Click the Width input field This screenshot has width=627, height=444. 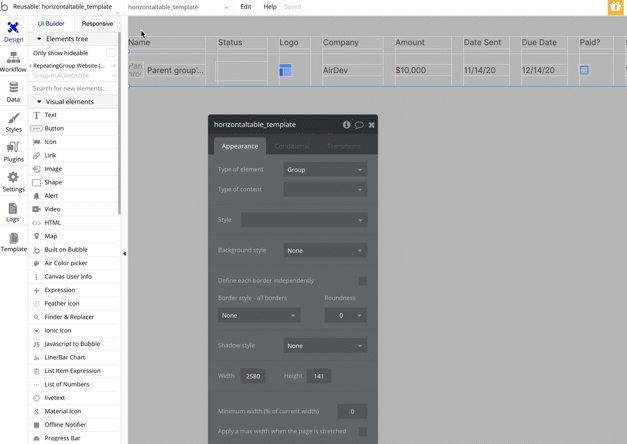[x=253, y=376]
